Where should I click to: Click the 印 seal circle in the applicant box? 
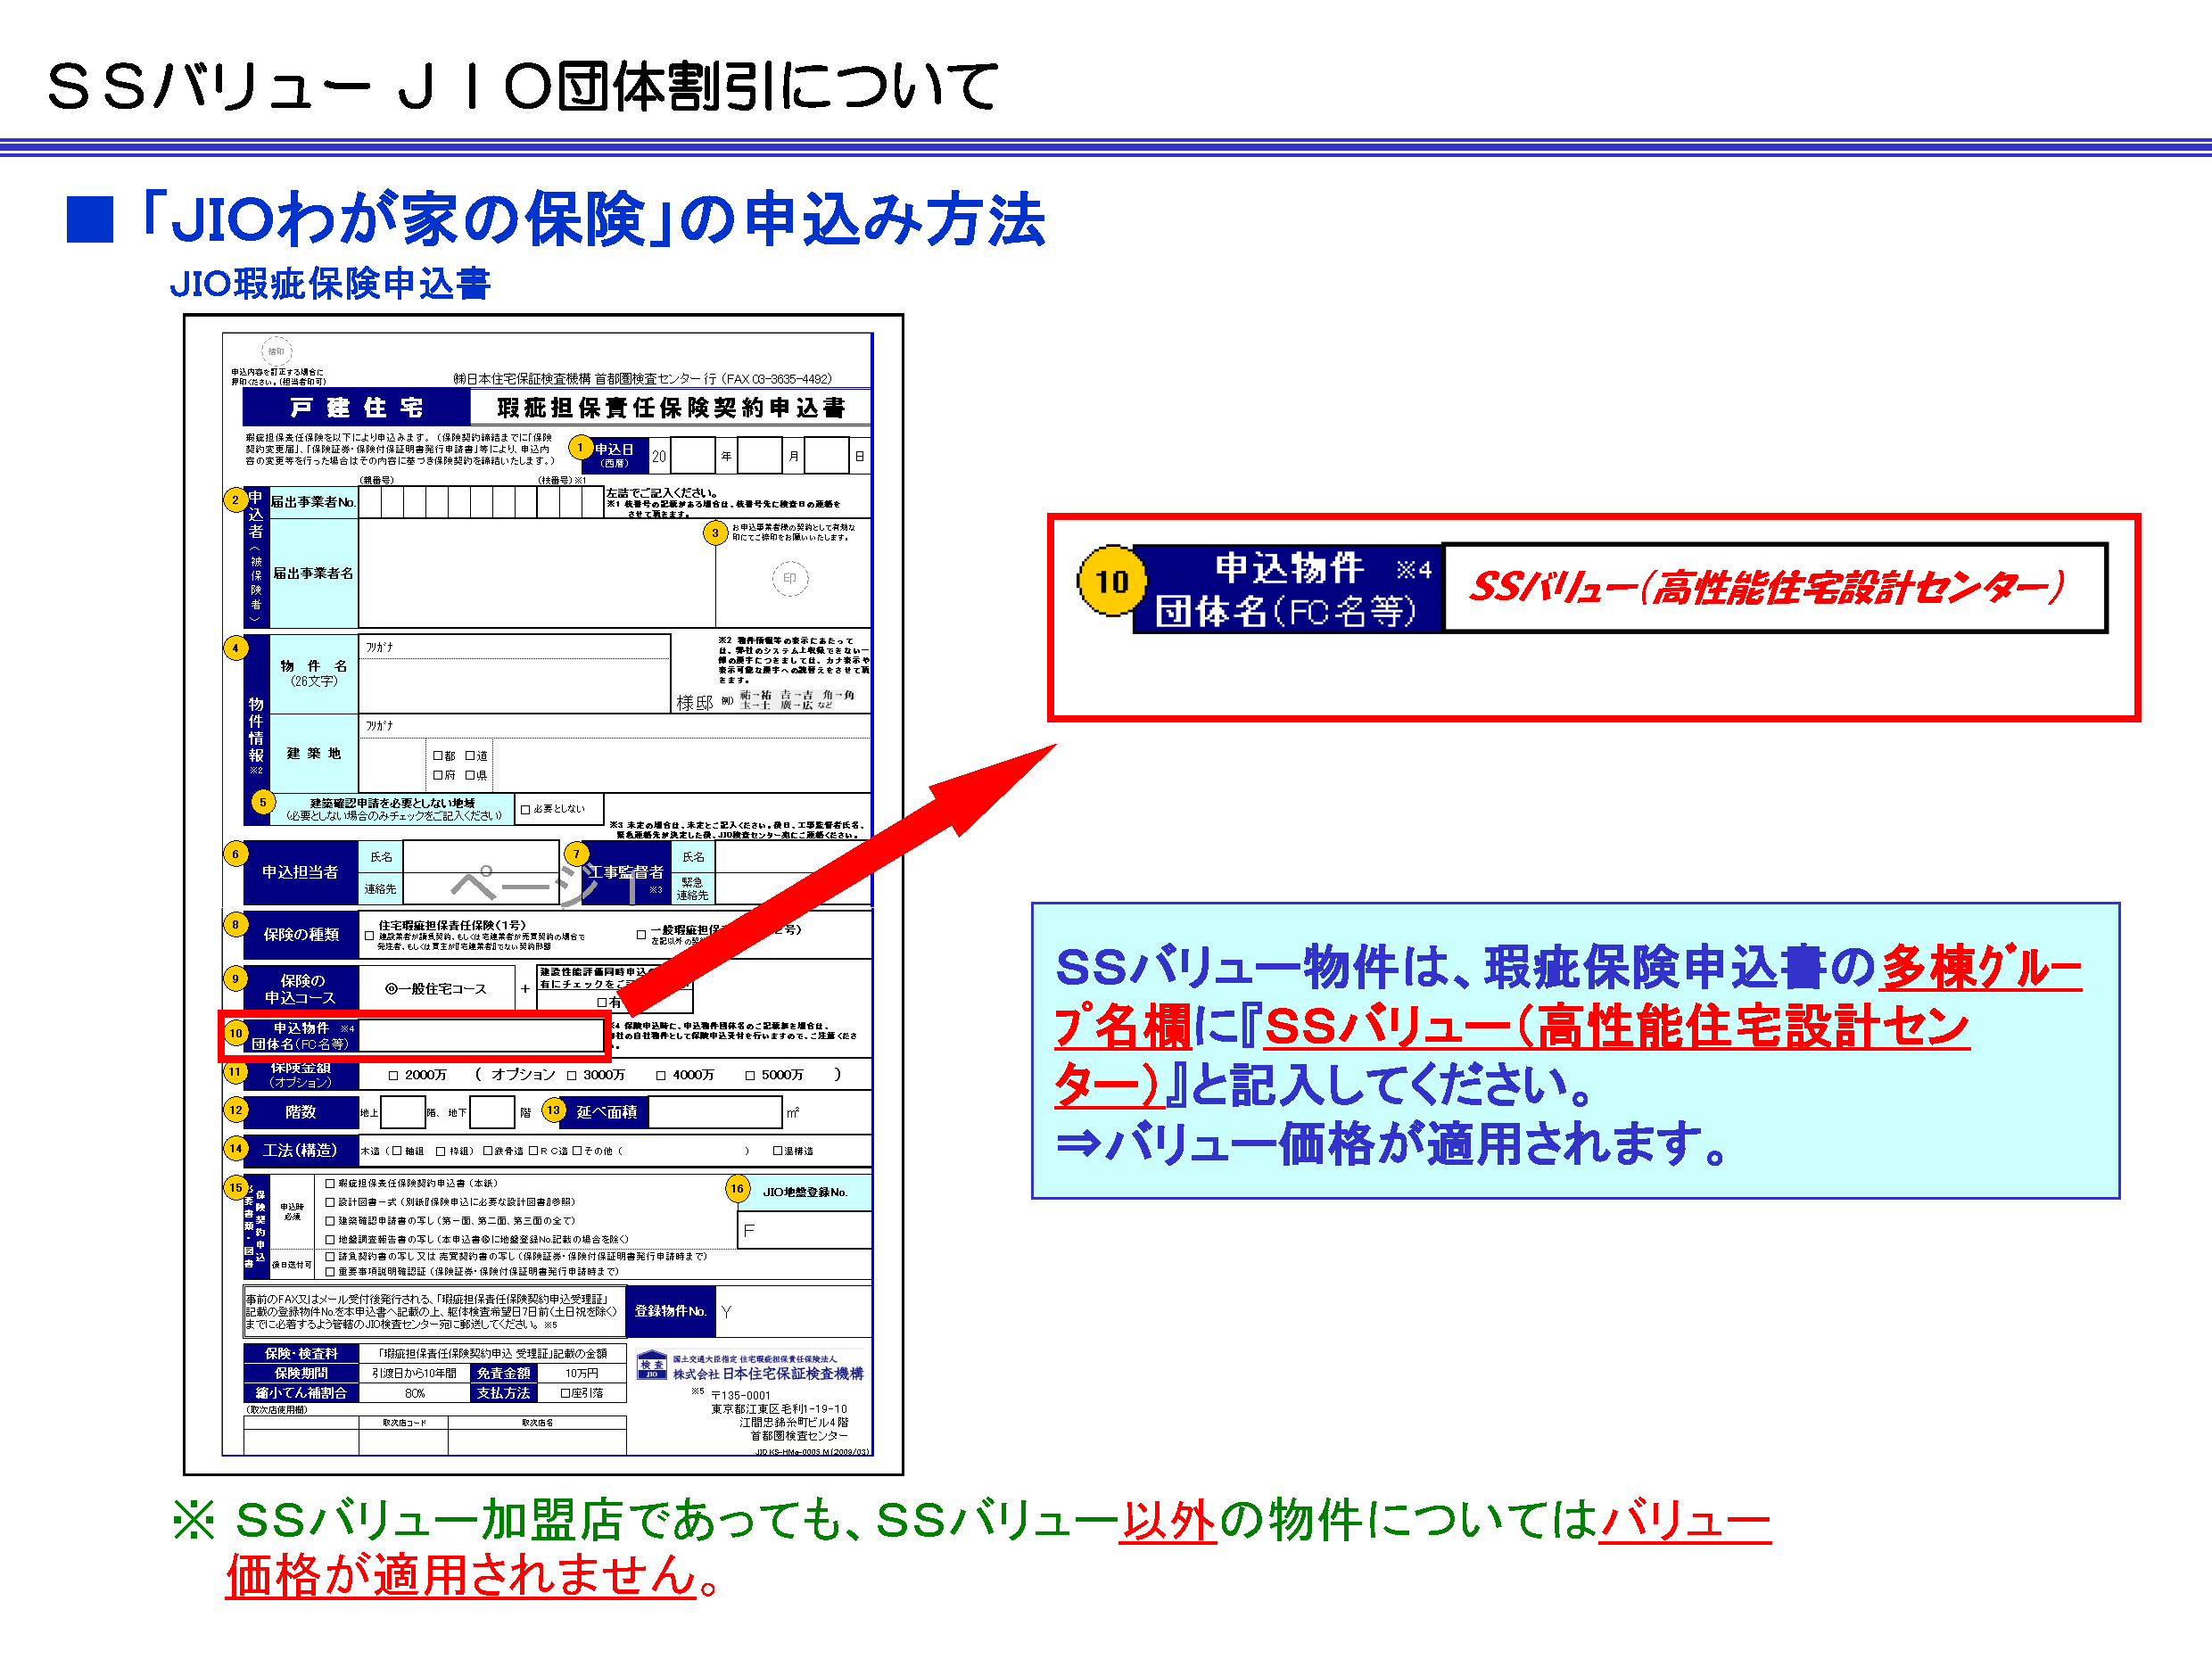[789, 578]
